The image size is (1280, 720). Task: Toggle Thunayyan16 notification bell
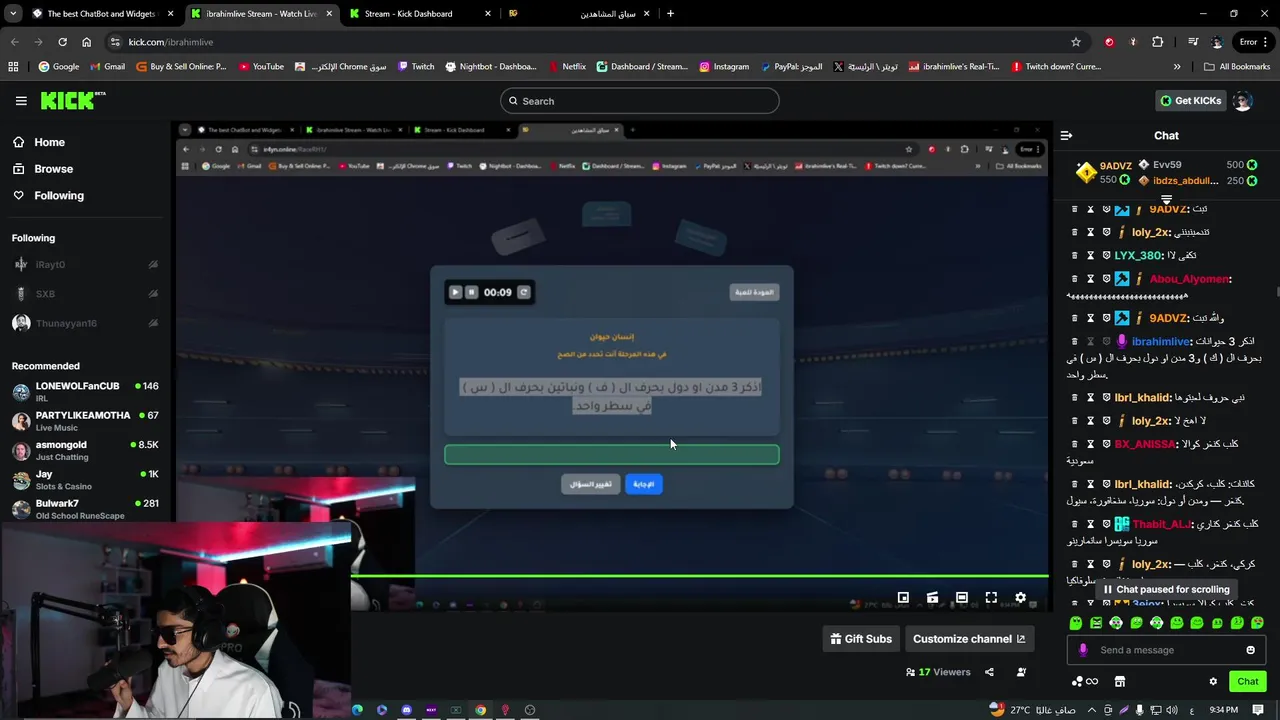point(153,323)
